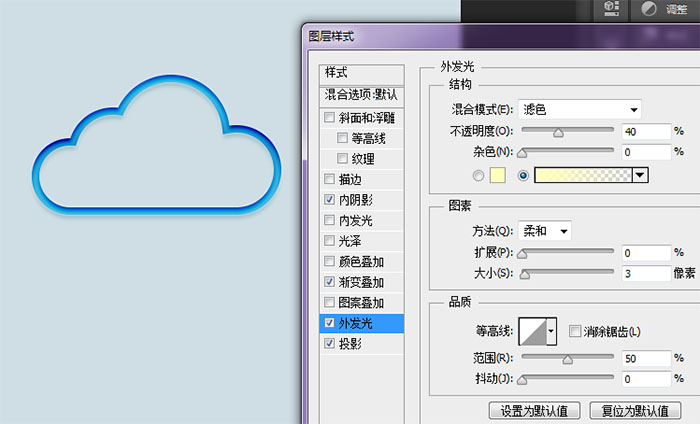Viewport: 700px width, 424px height.
Task: Open the 等高线 contour picker arrow
Action: point(551,331)
